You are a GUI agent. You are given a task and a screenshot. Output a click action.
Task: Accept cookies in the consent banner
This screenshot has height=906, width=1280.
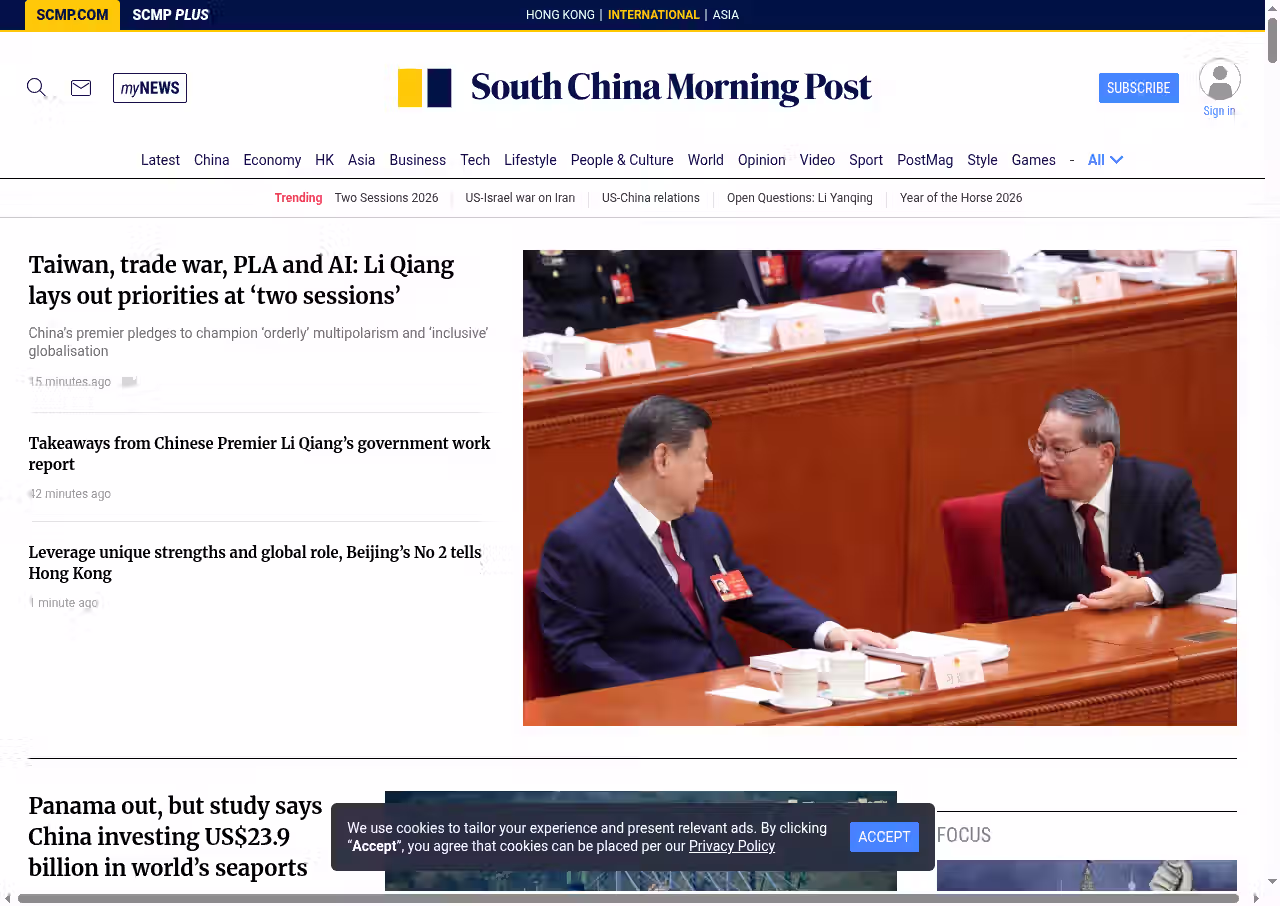pyautogui.click(x=884, y=837)
